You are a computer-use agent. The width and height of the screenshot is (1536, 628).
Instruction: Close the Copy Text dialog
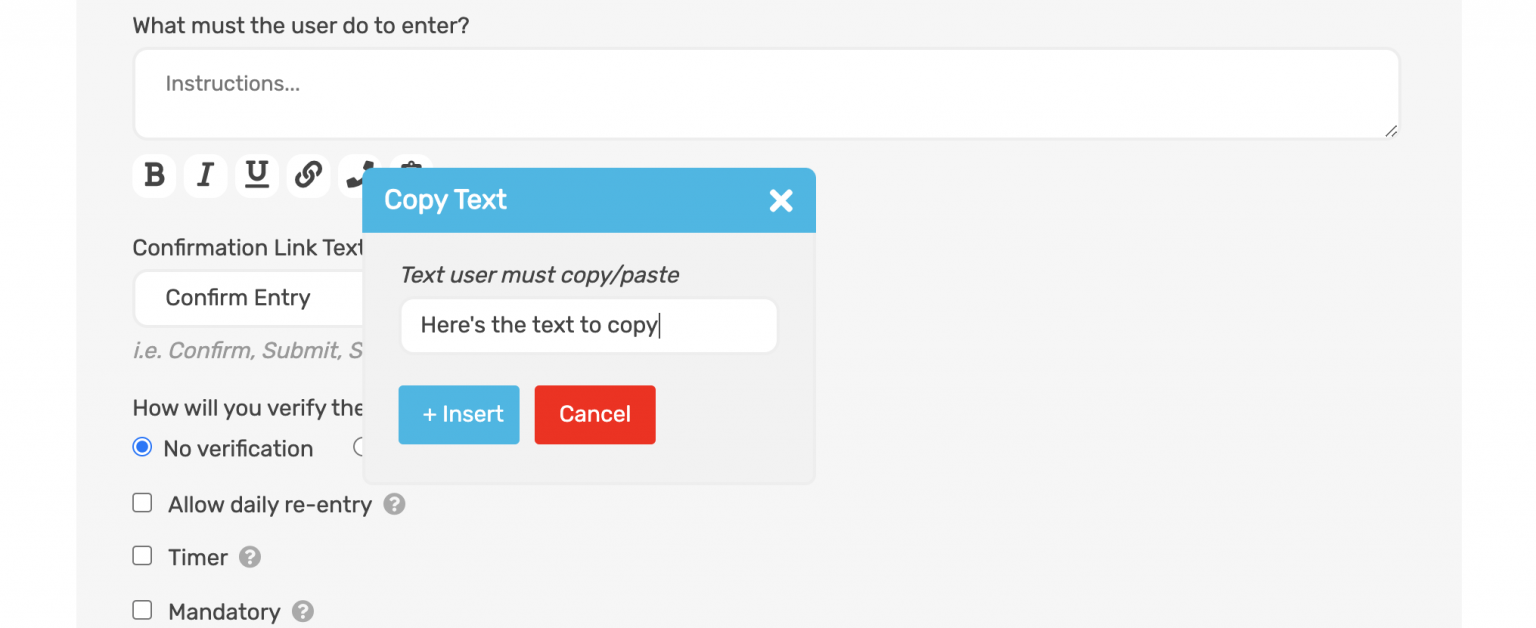pyautogui.click(x=781, y=200)
